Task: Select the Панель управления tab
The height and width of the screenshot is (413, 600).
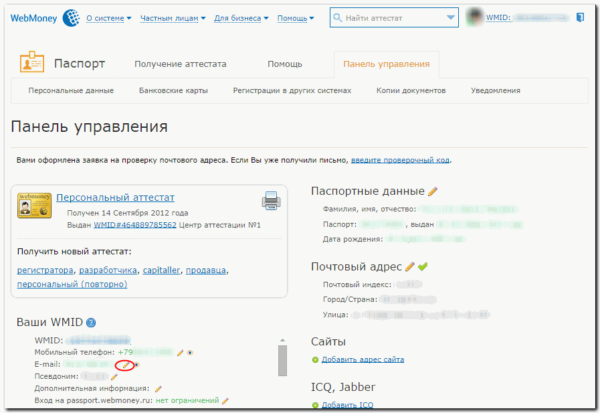Action: click(x=386, y=64)
